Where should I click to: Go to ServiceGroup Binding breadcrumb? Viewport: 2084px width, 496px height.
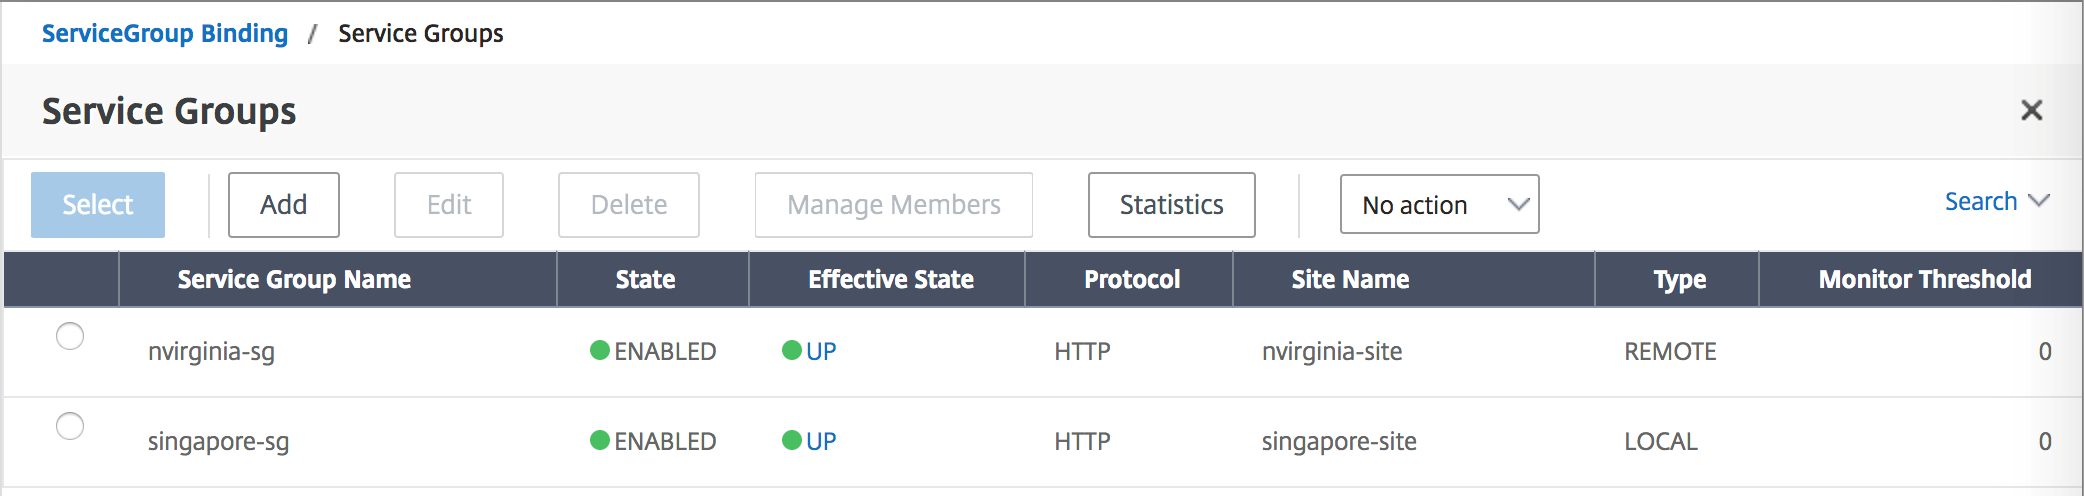click(x=165, y=33)
